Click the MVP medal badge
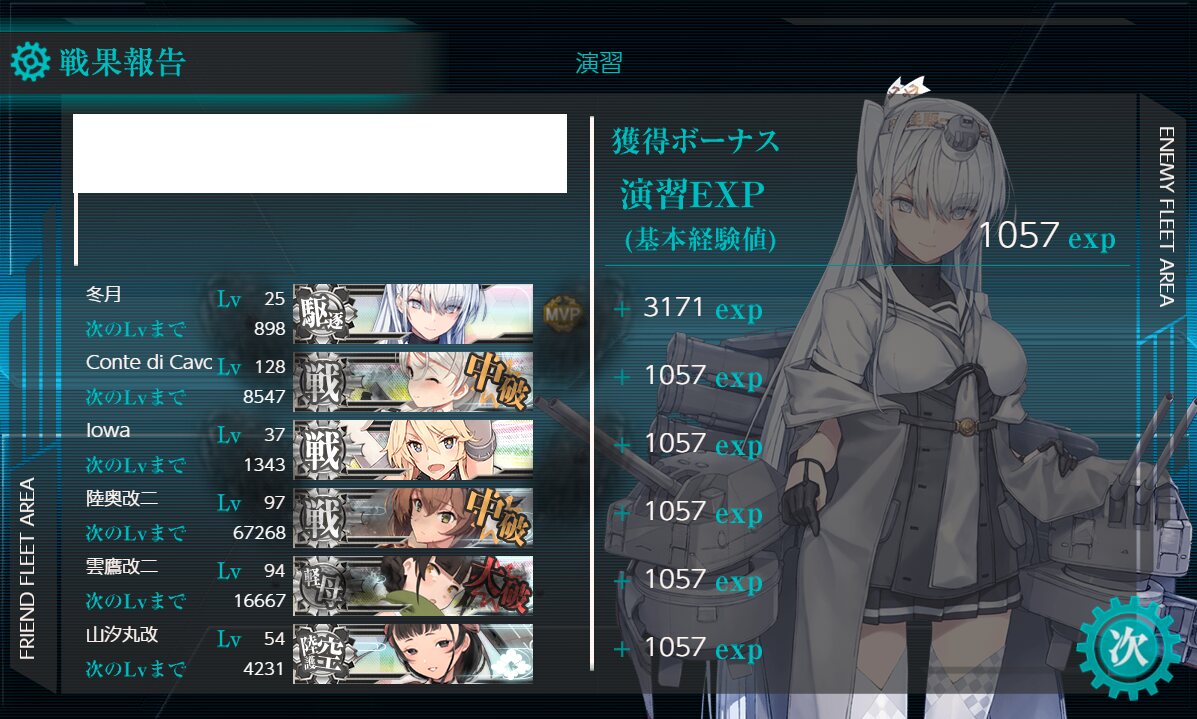Image resolution: width=1197 pixels, height=719 pixels. click(563, 313)
